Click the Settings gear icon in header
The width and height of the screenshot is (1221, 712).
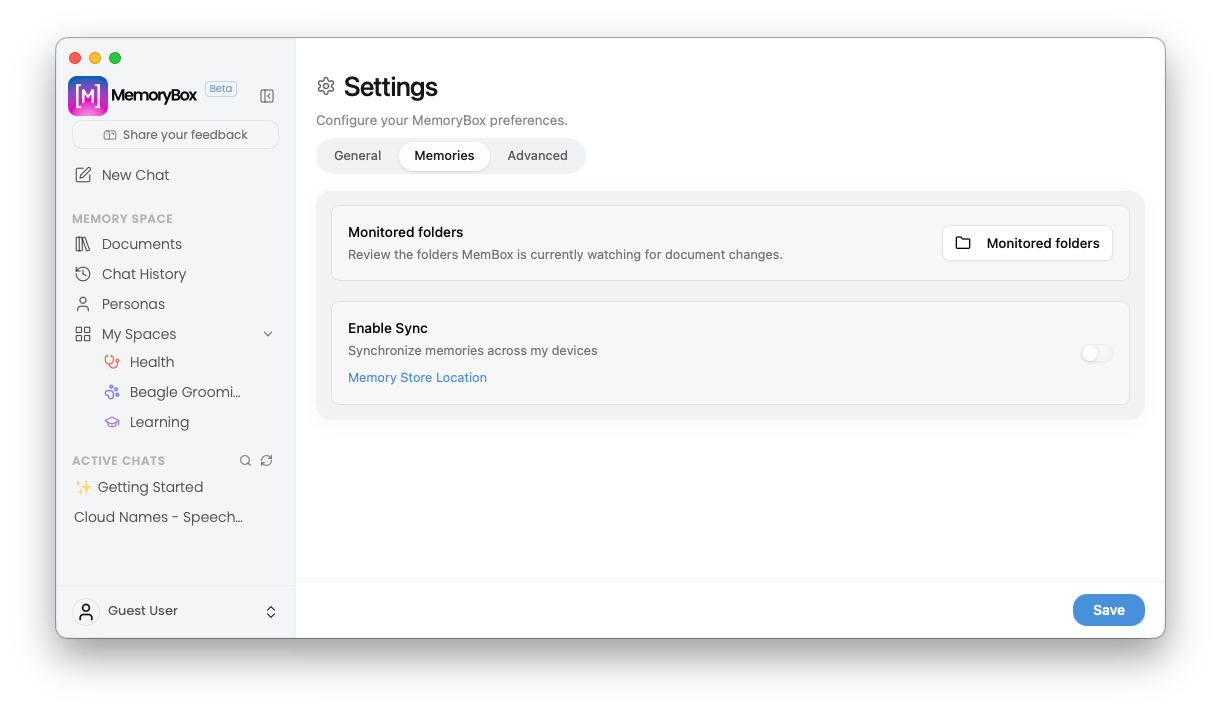tap(325, 87)
